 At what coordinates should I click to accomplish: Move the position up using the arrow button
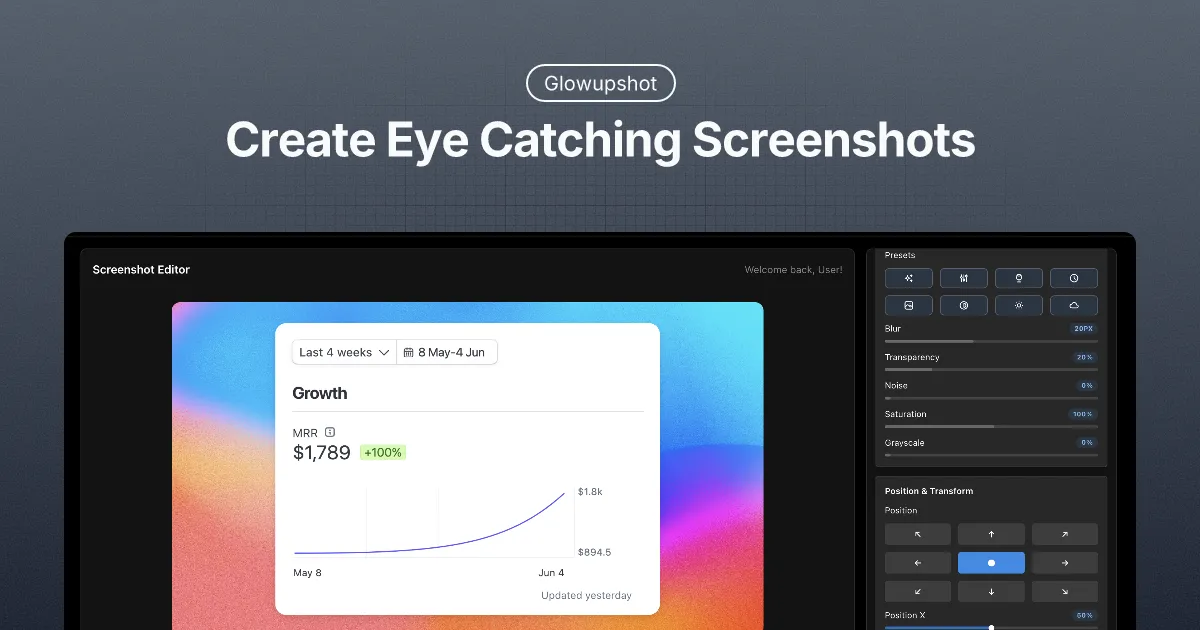pyautogui.click(x=991, y=533)
